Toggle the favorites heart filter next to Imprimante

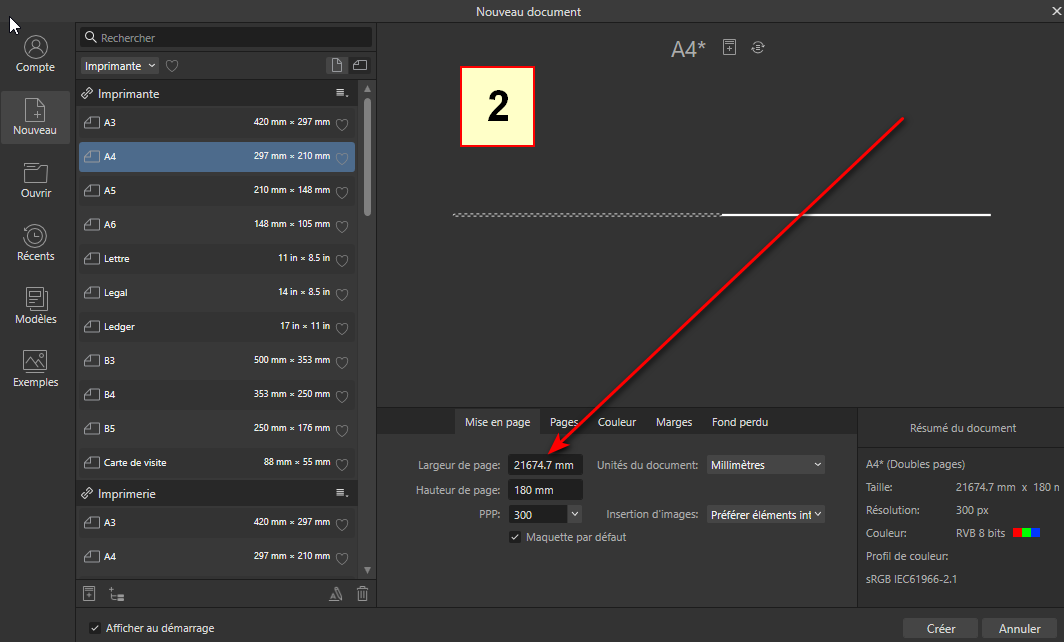(x=172, y=66)
